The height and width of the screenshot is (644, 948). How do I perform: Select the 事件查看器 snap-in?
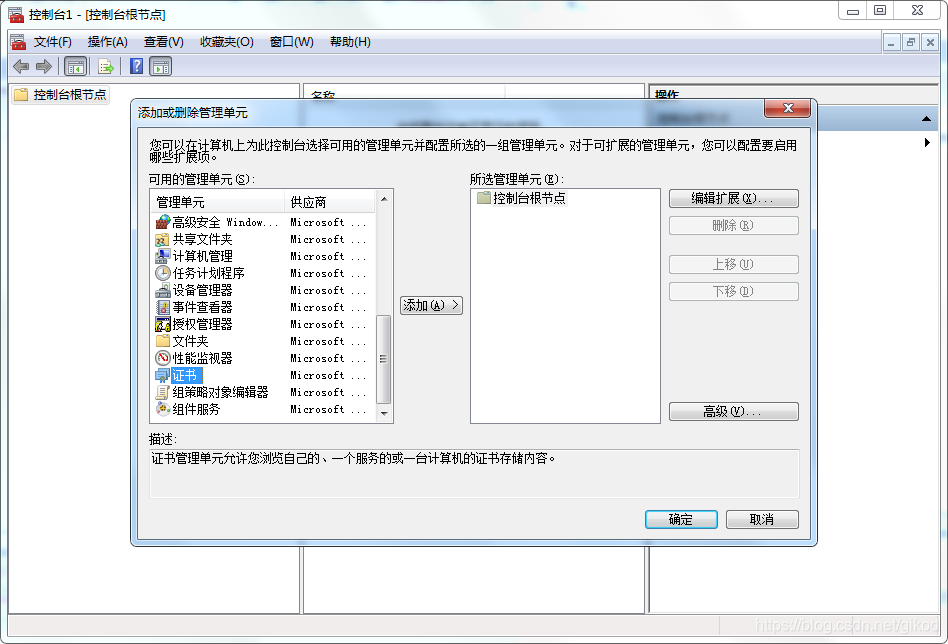197,307
